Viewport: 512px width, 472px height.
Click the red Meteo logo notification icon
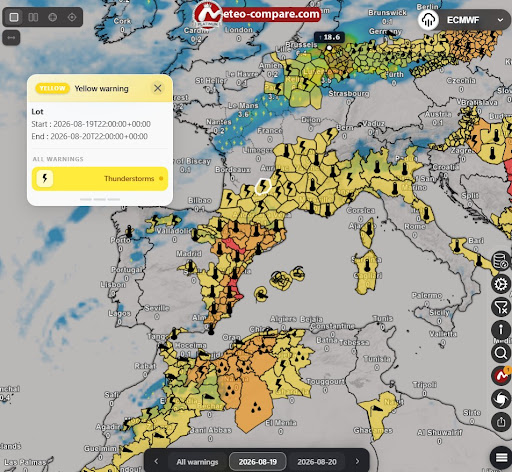point(501,376)
